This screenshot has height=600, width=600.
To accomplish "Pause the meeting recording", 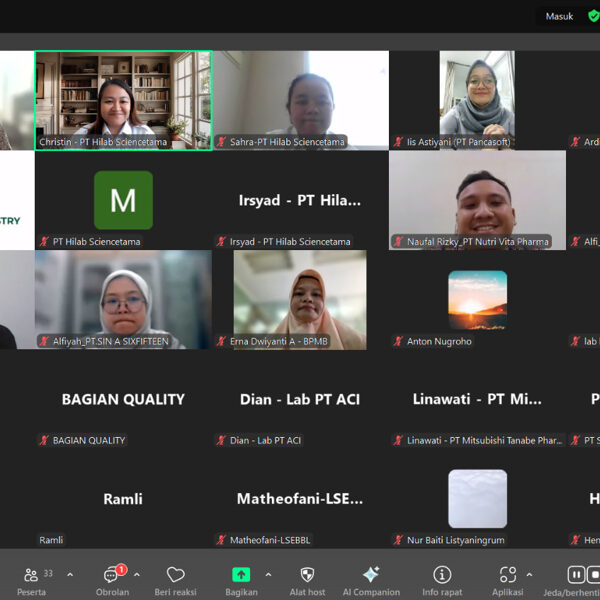I will pos(576,574).
